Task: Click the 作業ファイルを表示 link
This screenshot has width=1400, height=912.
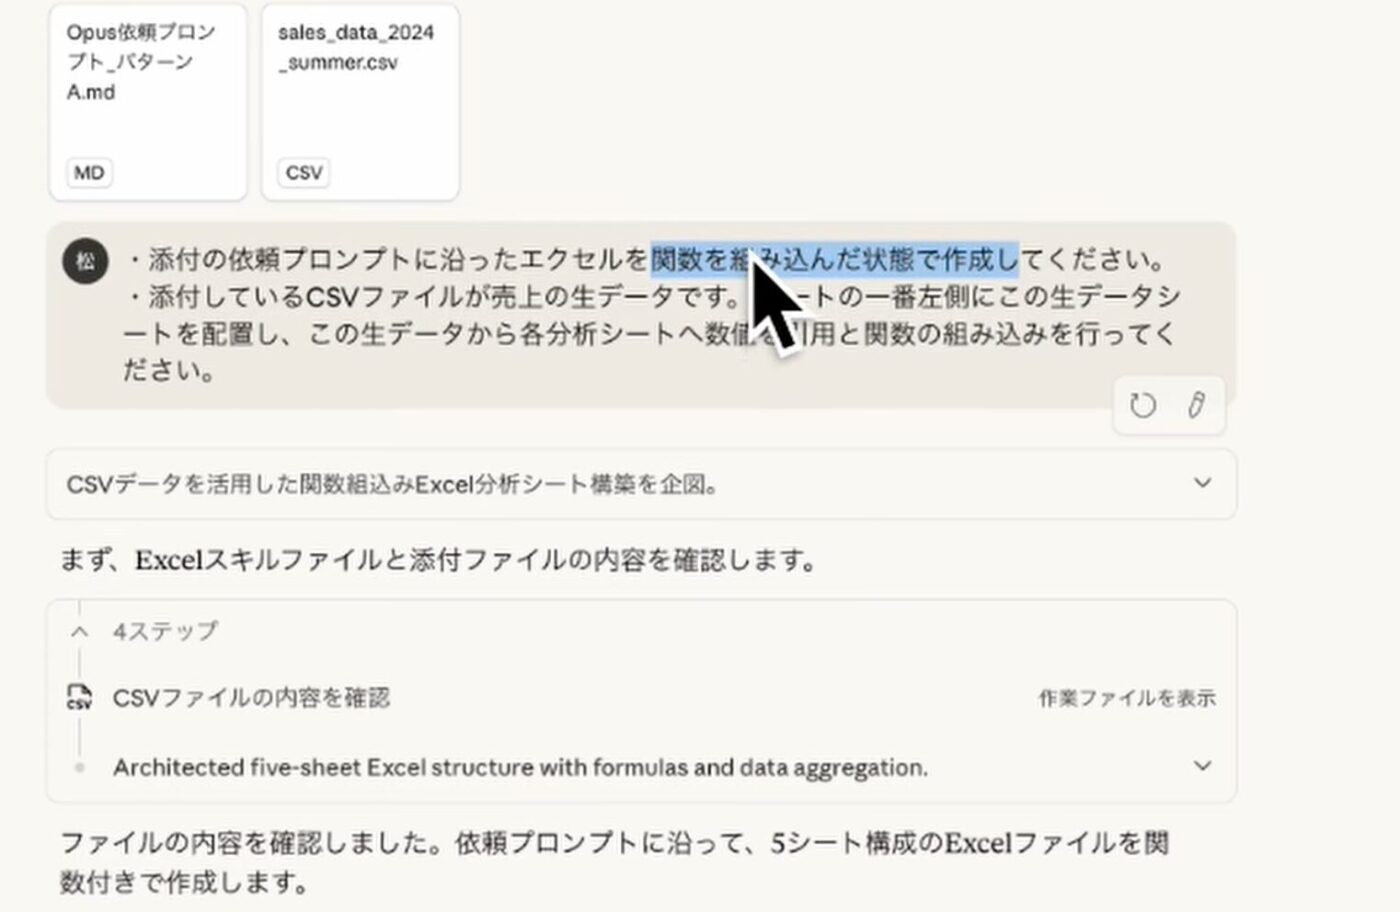Action: [1126, 698]
